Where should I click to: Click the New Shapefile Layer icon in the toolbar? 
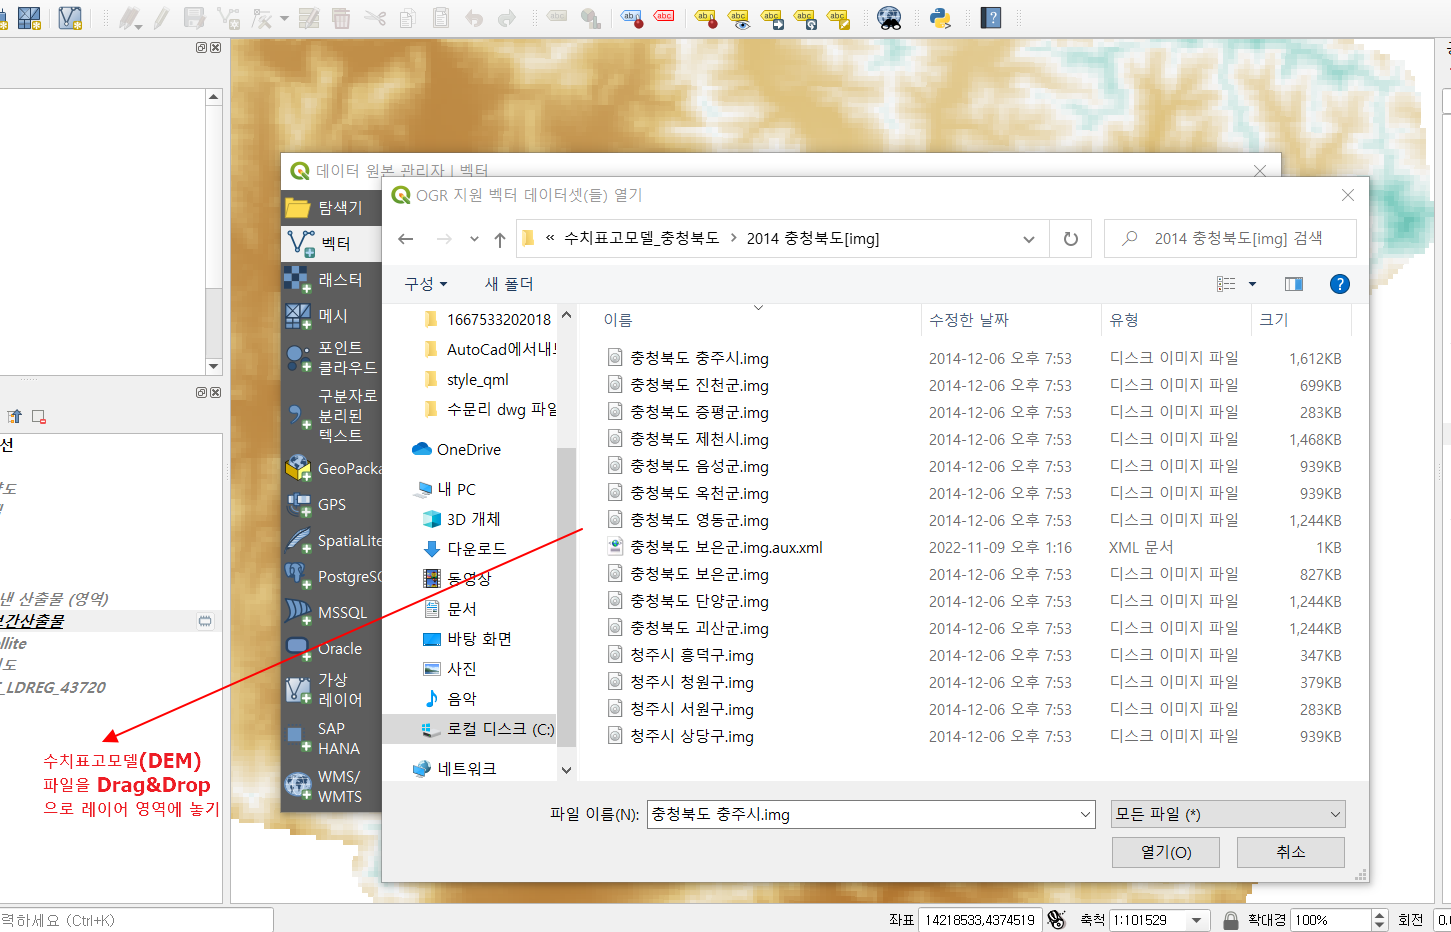click(x=70, y=17)
